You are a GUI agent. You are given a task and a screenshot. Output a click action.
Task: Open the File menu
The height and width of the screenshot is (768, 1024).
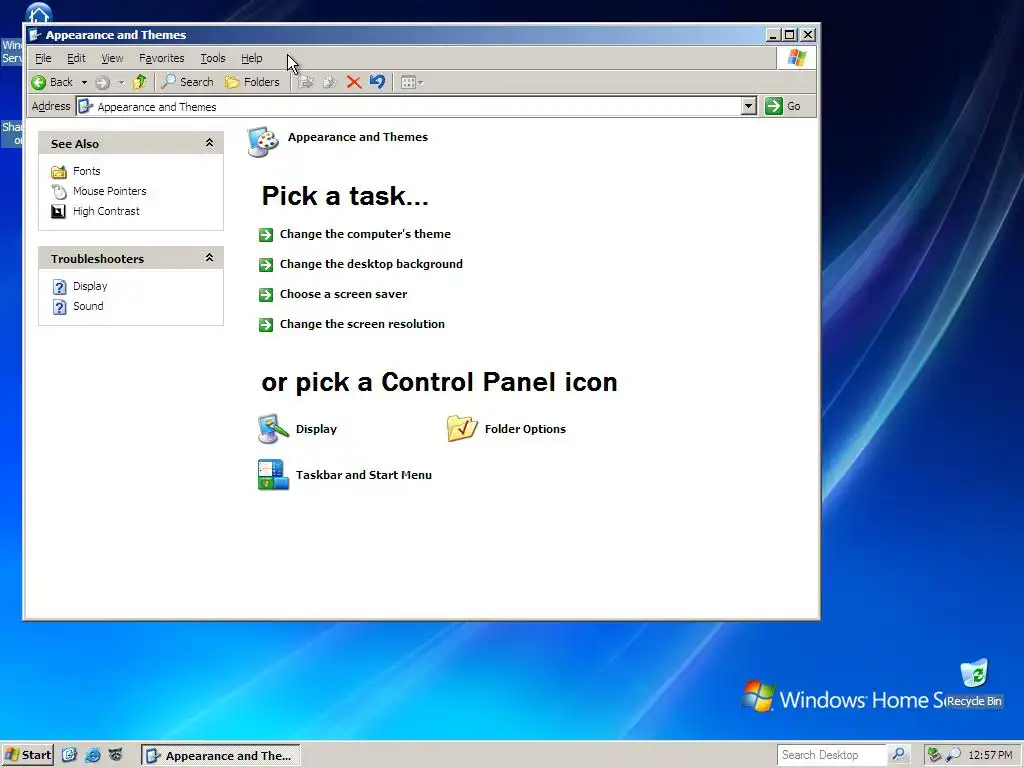43,58
